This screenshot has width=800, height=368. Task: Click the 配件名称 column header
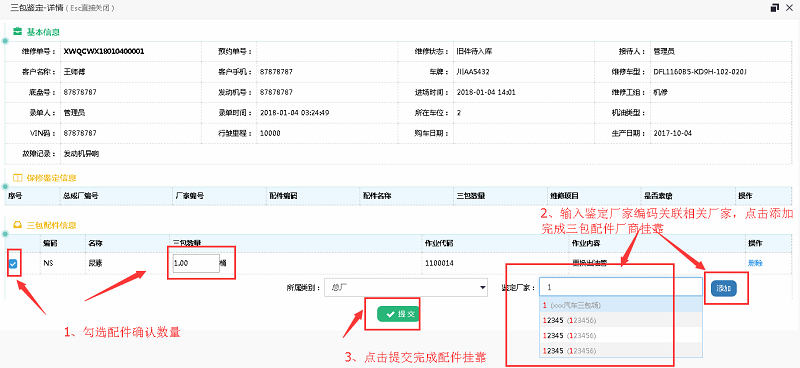[377, 196]
